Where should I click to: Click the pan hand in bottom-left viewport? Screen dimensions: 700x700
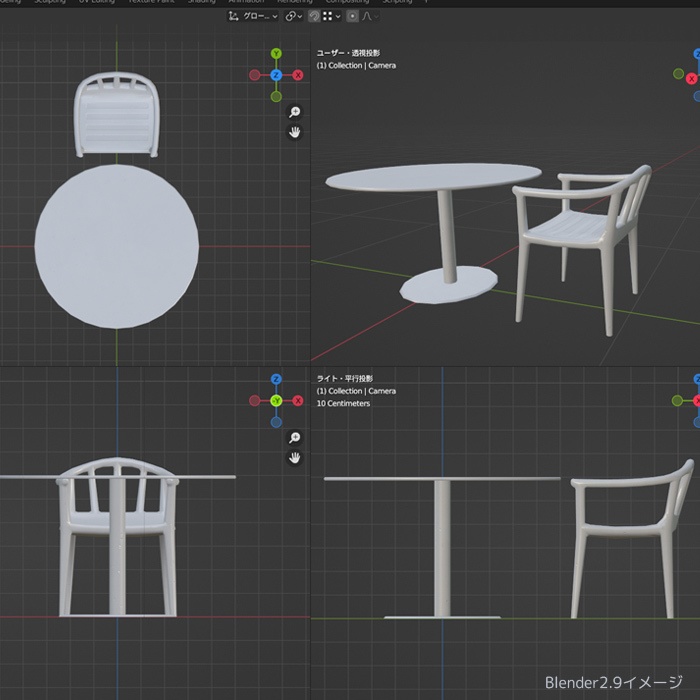pyautogui.click(x=295, y=458)
